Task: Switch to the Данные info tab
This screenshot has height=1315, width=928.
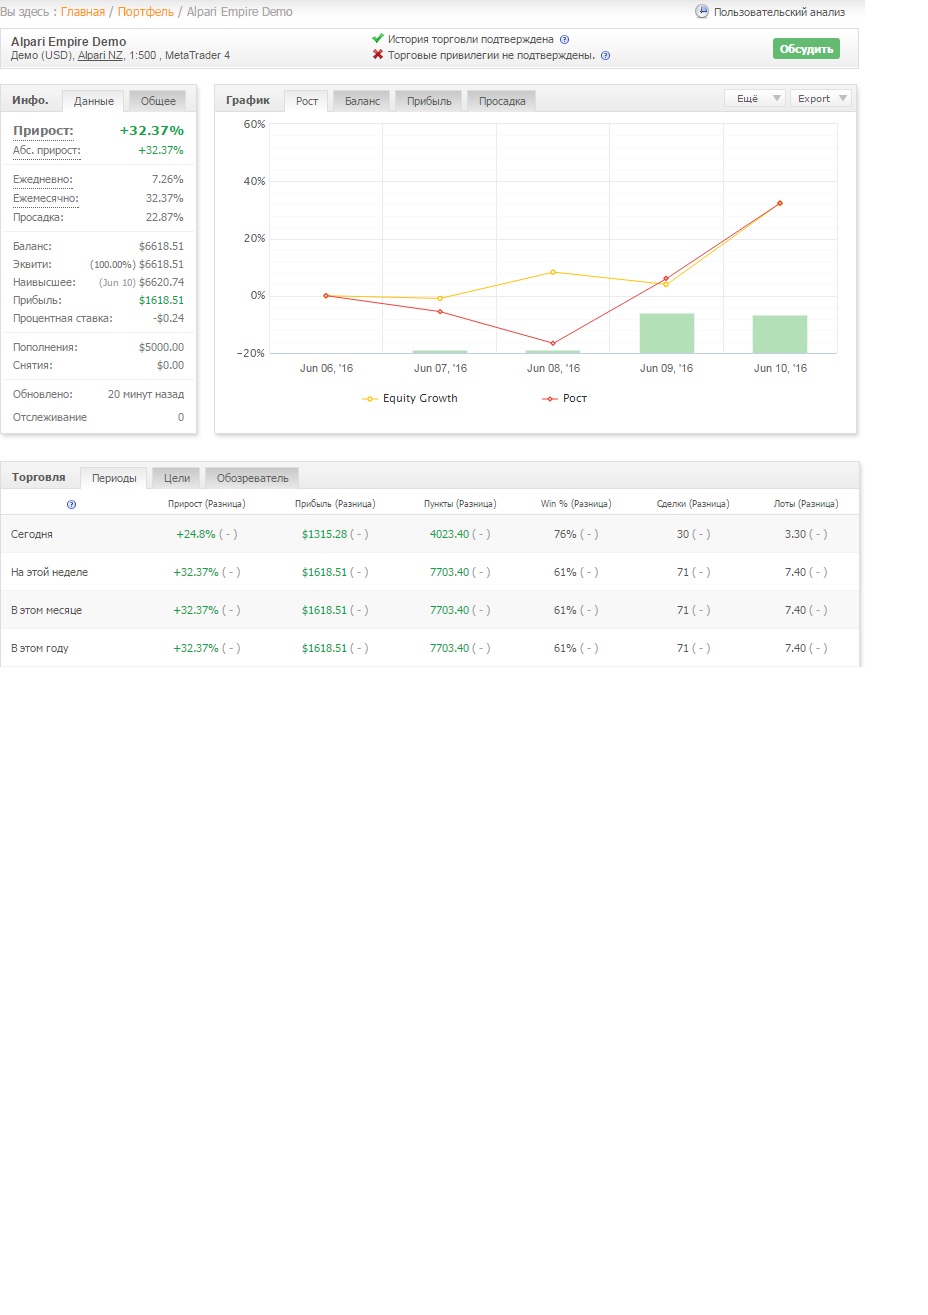Action: pyautogui.click(x=94, y=101)
